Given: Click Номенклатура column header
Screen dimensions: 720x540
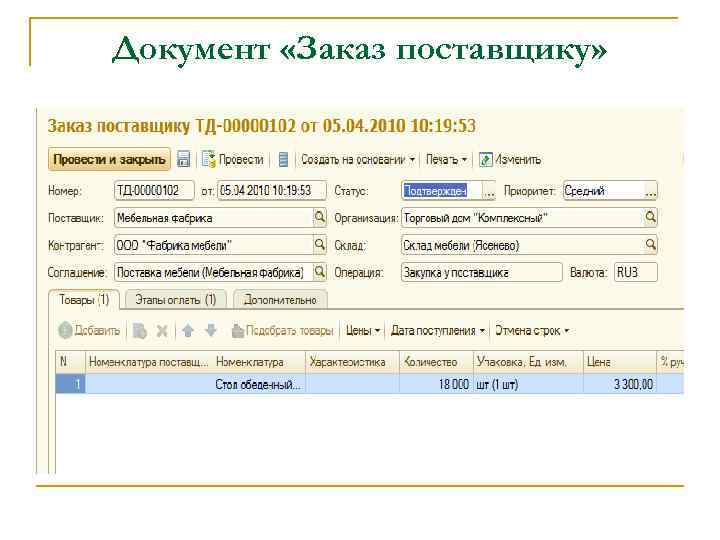Looking at the screenshot, I should click(259, 362).
